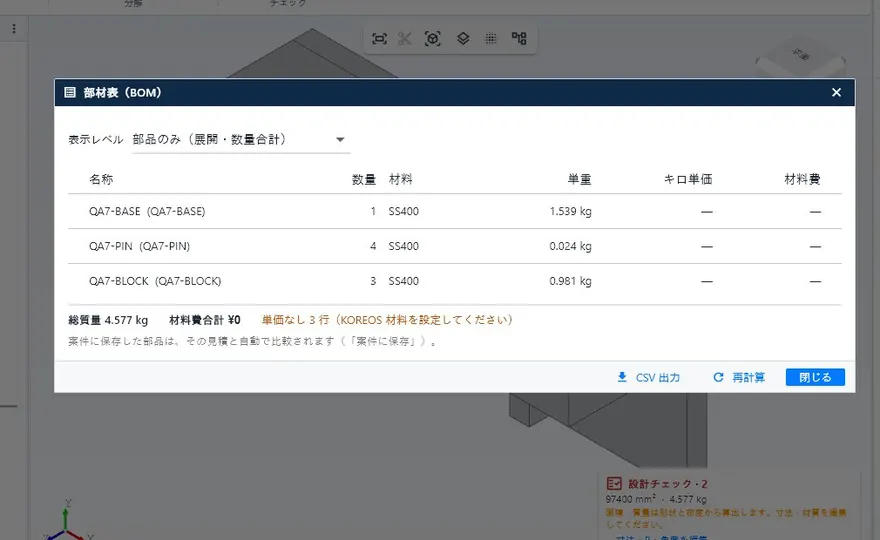Screen dimensions: 880x540
Task: Click the 部材表(BOM) dialog title
Action: (x=122, y=93)
